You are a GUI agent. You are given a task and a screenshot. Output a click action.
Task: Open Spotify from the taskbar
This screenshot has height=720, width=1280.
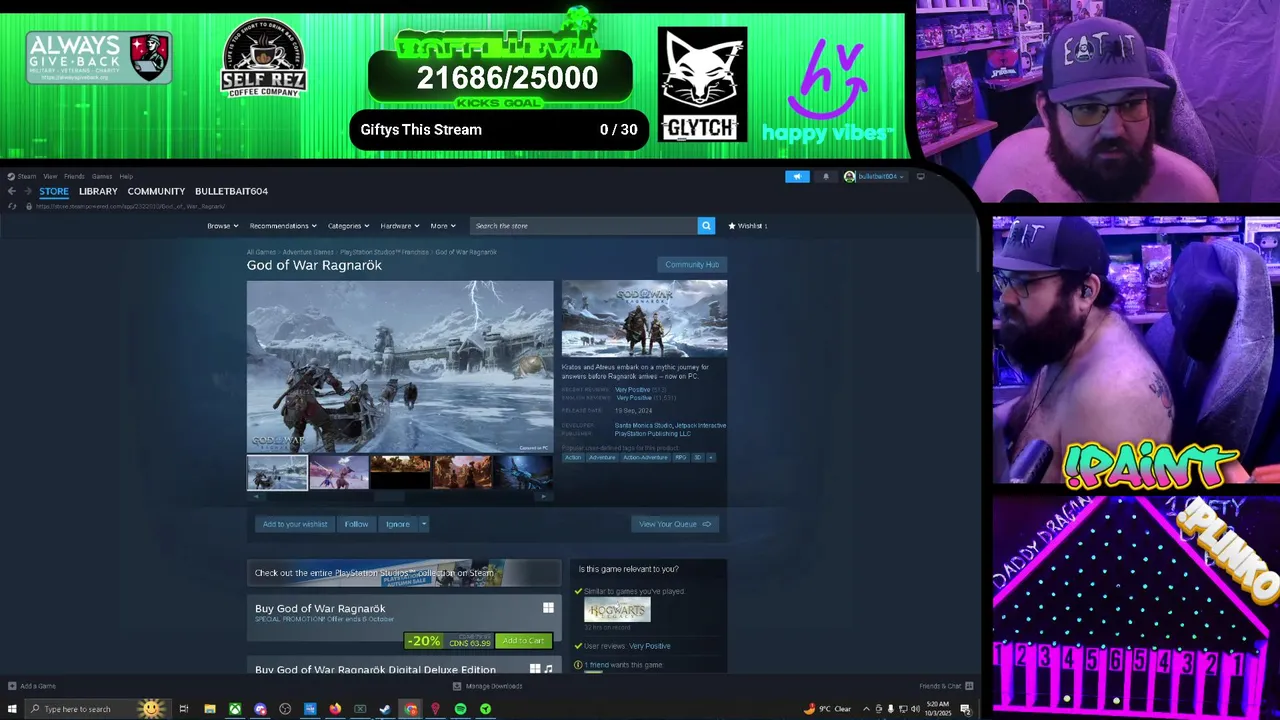pyautogui.click(x=460, y=709)
